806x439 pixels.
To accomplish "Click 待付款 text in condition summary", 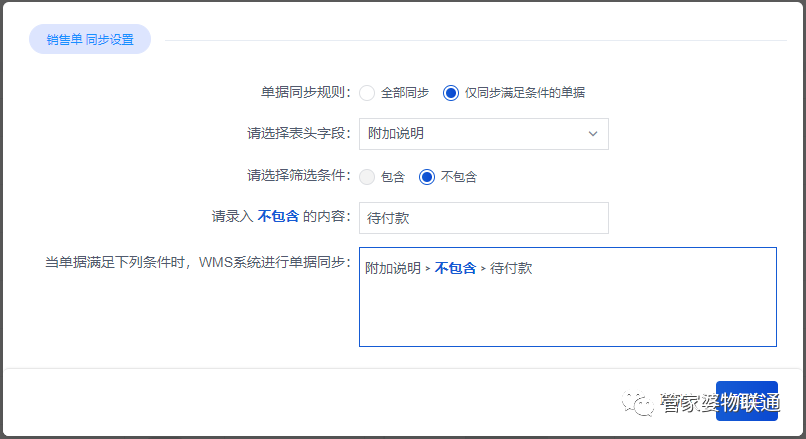I will tap(511, 269).
